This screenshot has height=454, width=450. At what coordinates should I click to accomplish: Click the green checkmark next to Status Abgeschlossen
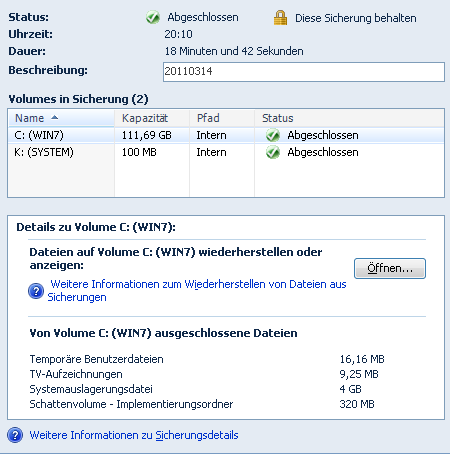click(x=153, y=17)
